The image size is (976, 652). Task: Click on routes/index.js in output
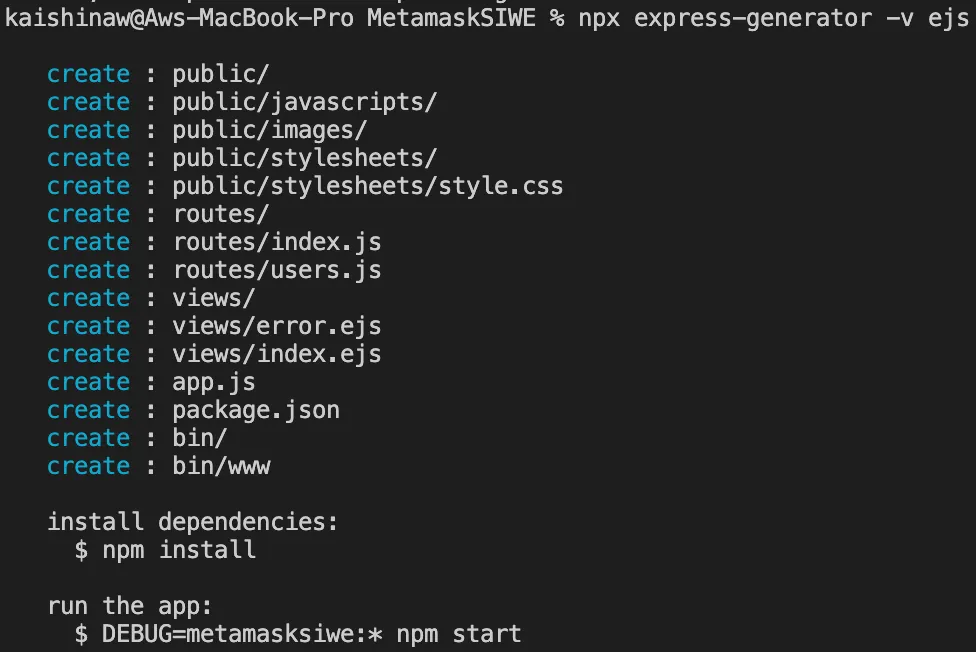coord(276,242)
